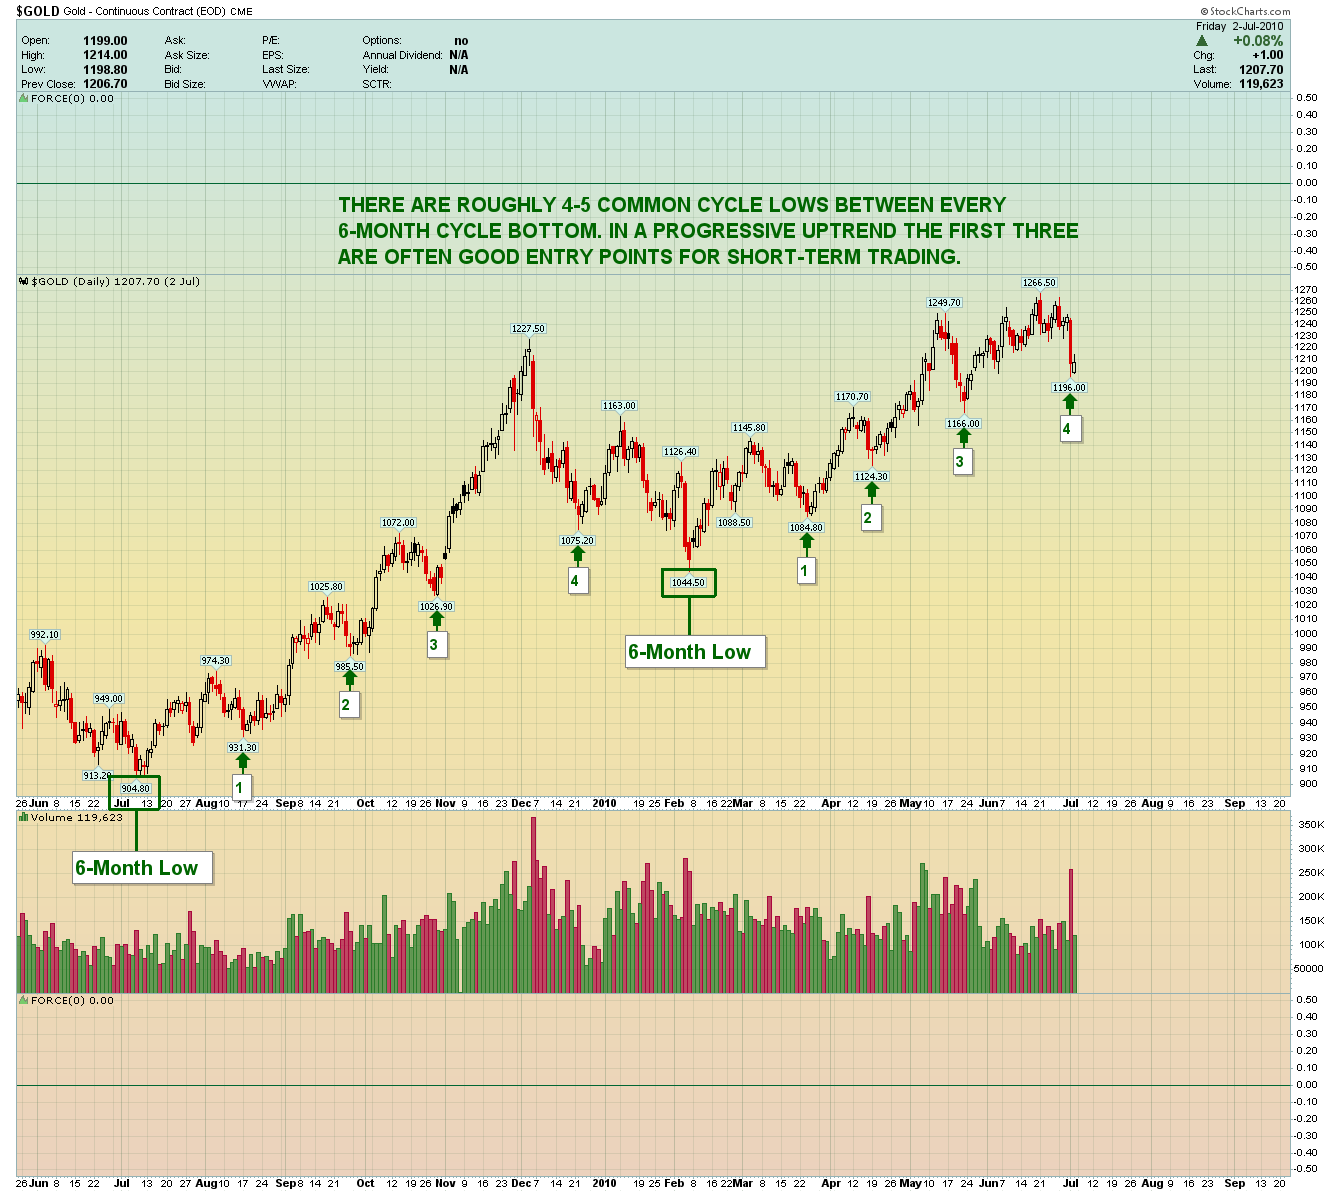Click the 1124.30 price label
Viewport: 1340px width, 1192px height.
pyautogui.click(x=871, y=477)
